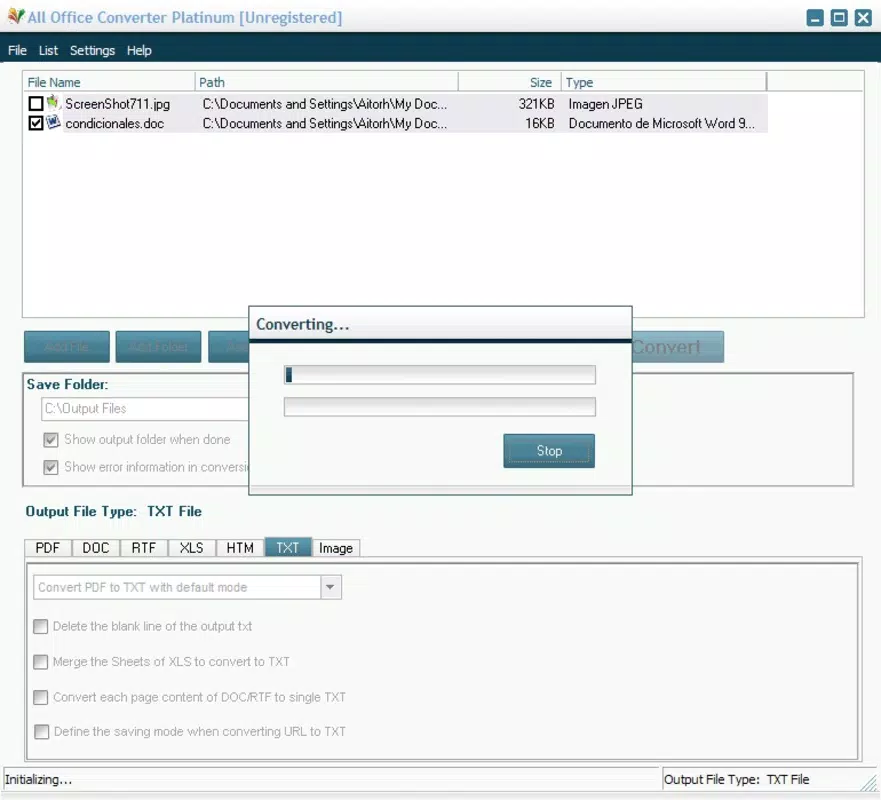Click the window resize grip in corner

[870, 783]
